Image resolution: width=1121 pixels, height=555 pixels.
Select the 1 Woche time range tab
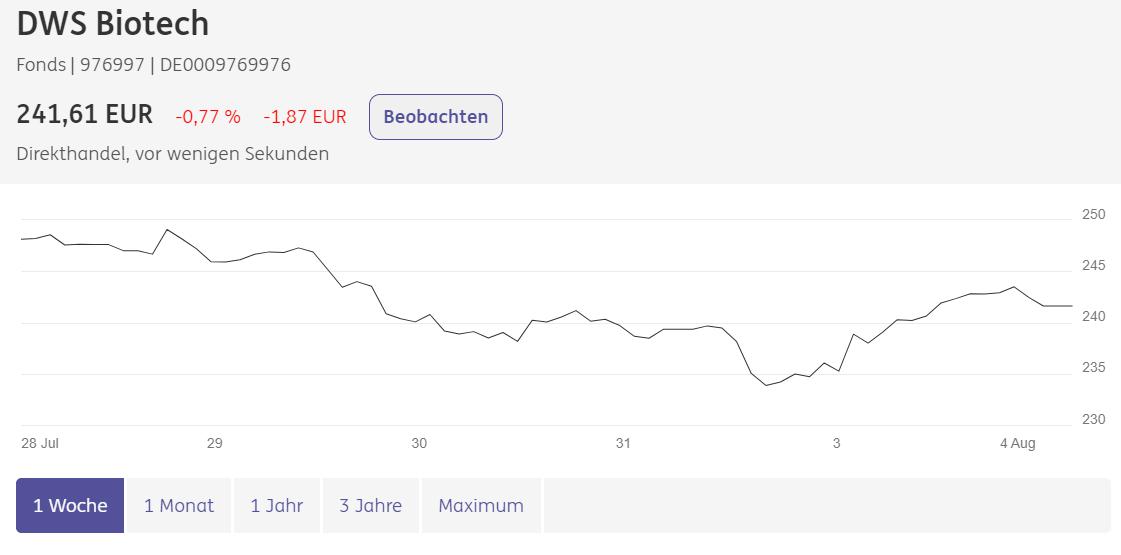tap(70, 505)
